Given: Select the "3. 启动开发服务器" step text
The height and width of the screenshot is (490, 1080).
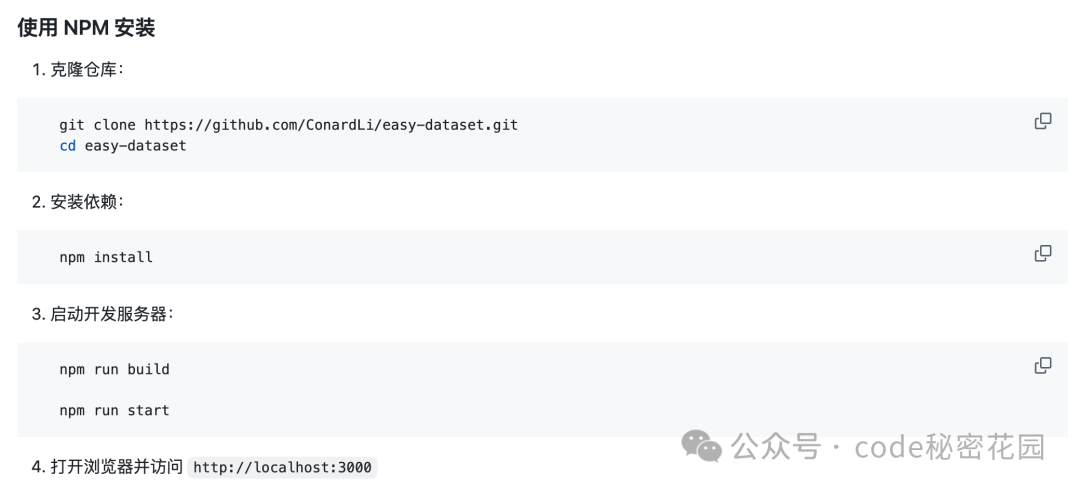Looking at the screenshot, I should point(103,314).
